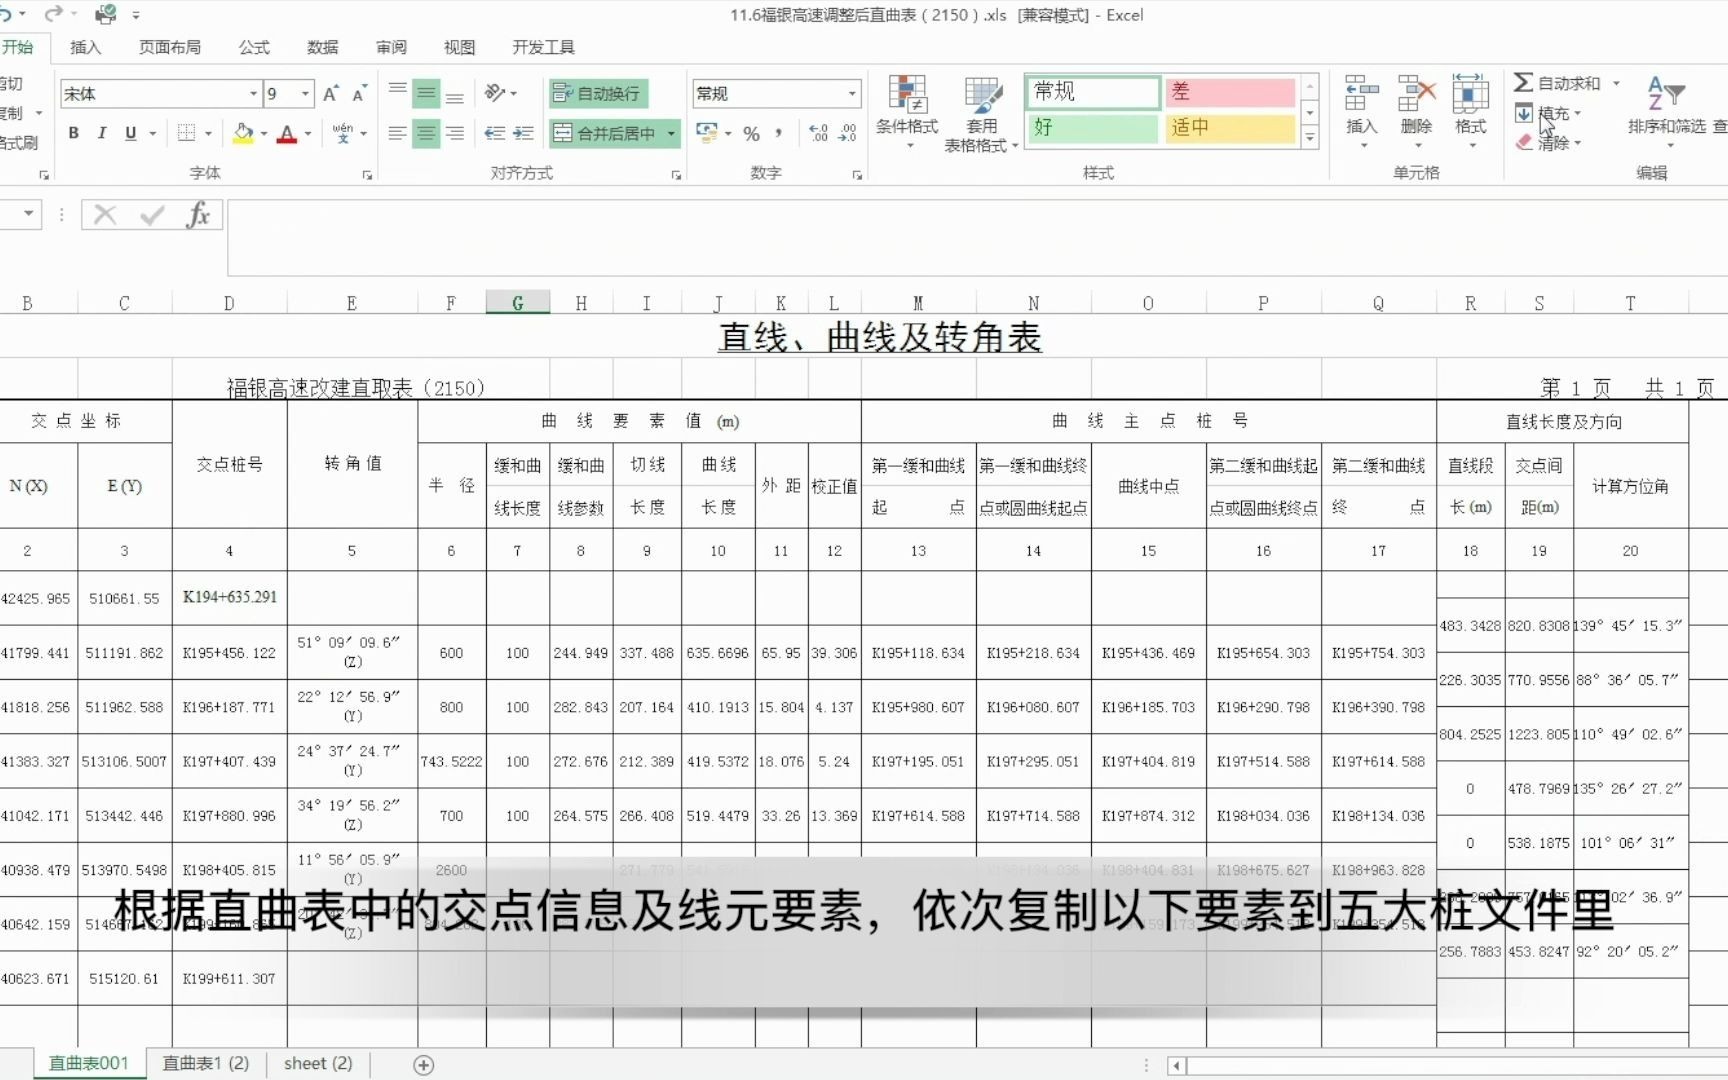Decrease indent
Screen dimensions: 1728x1080
click(494, 133)
